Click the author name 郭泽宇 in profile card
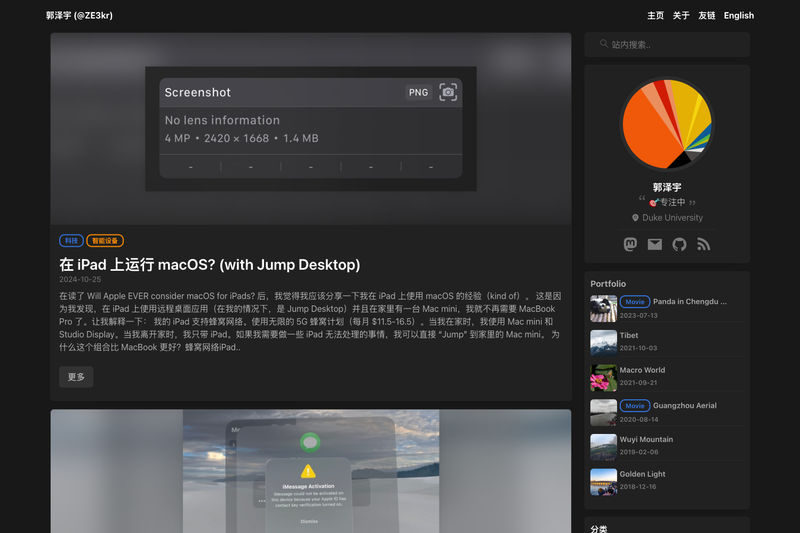Screen dimensions: 800x533 pyautogui.click(x=667, y=187)
